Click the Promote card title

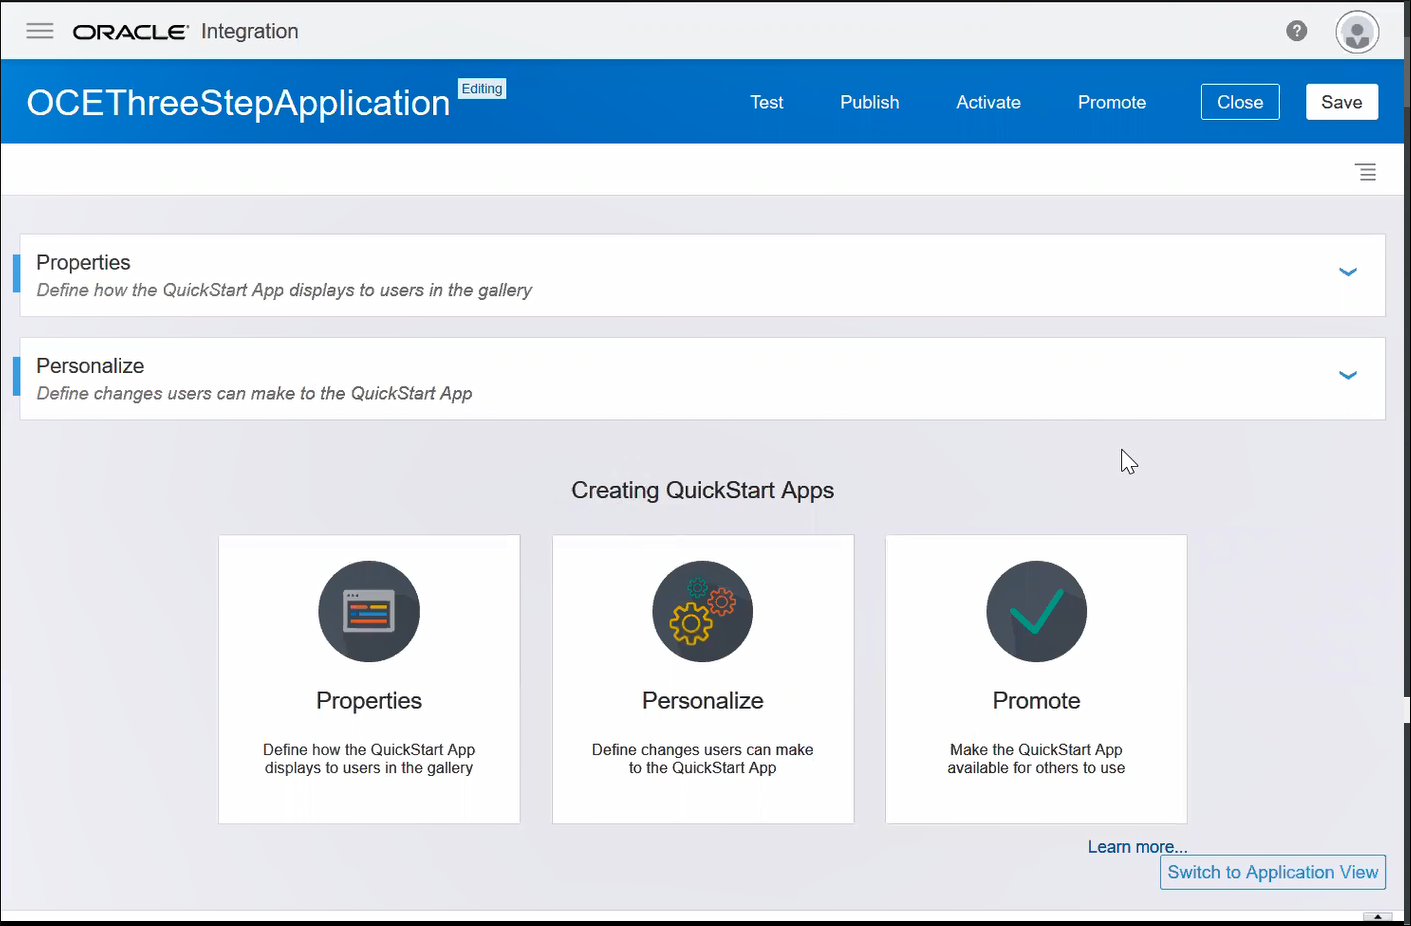(1036, 701)
